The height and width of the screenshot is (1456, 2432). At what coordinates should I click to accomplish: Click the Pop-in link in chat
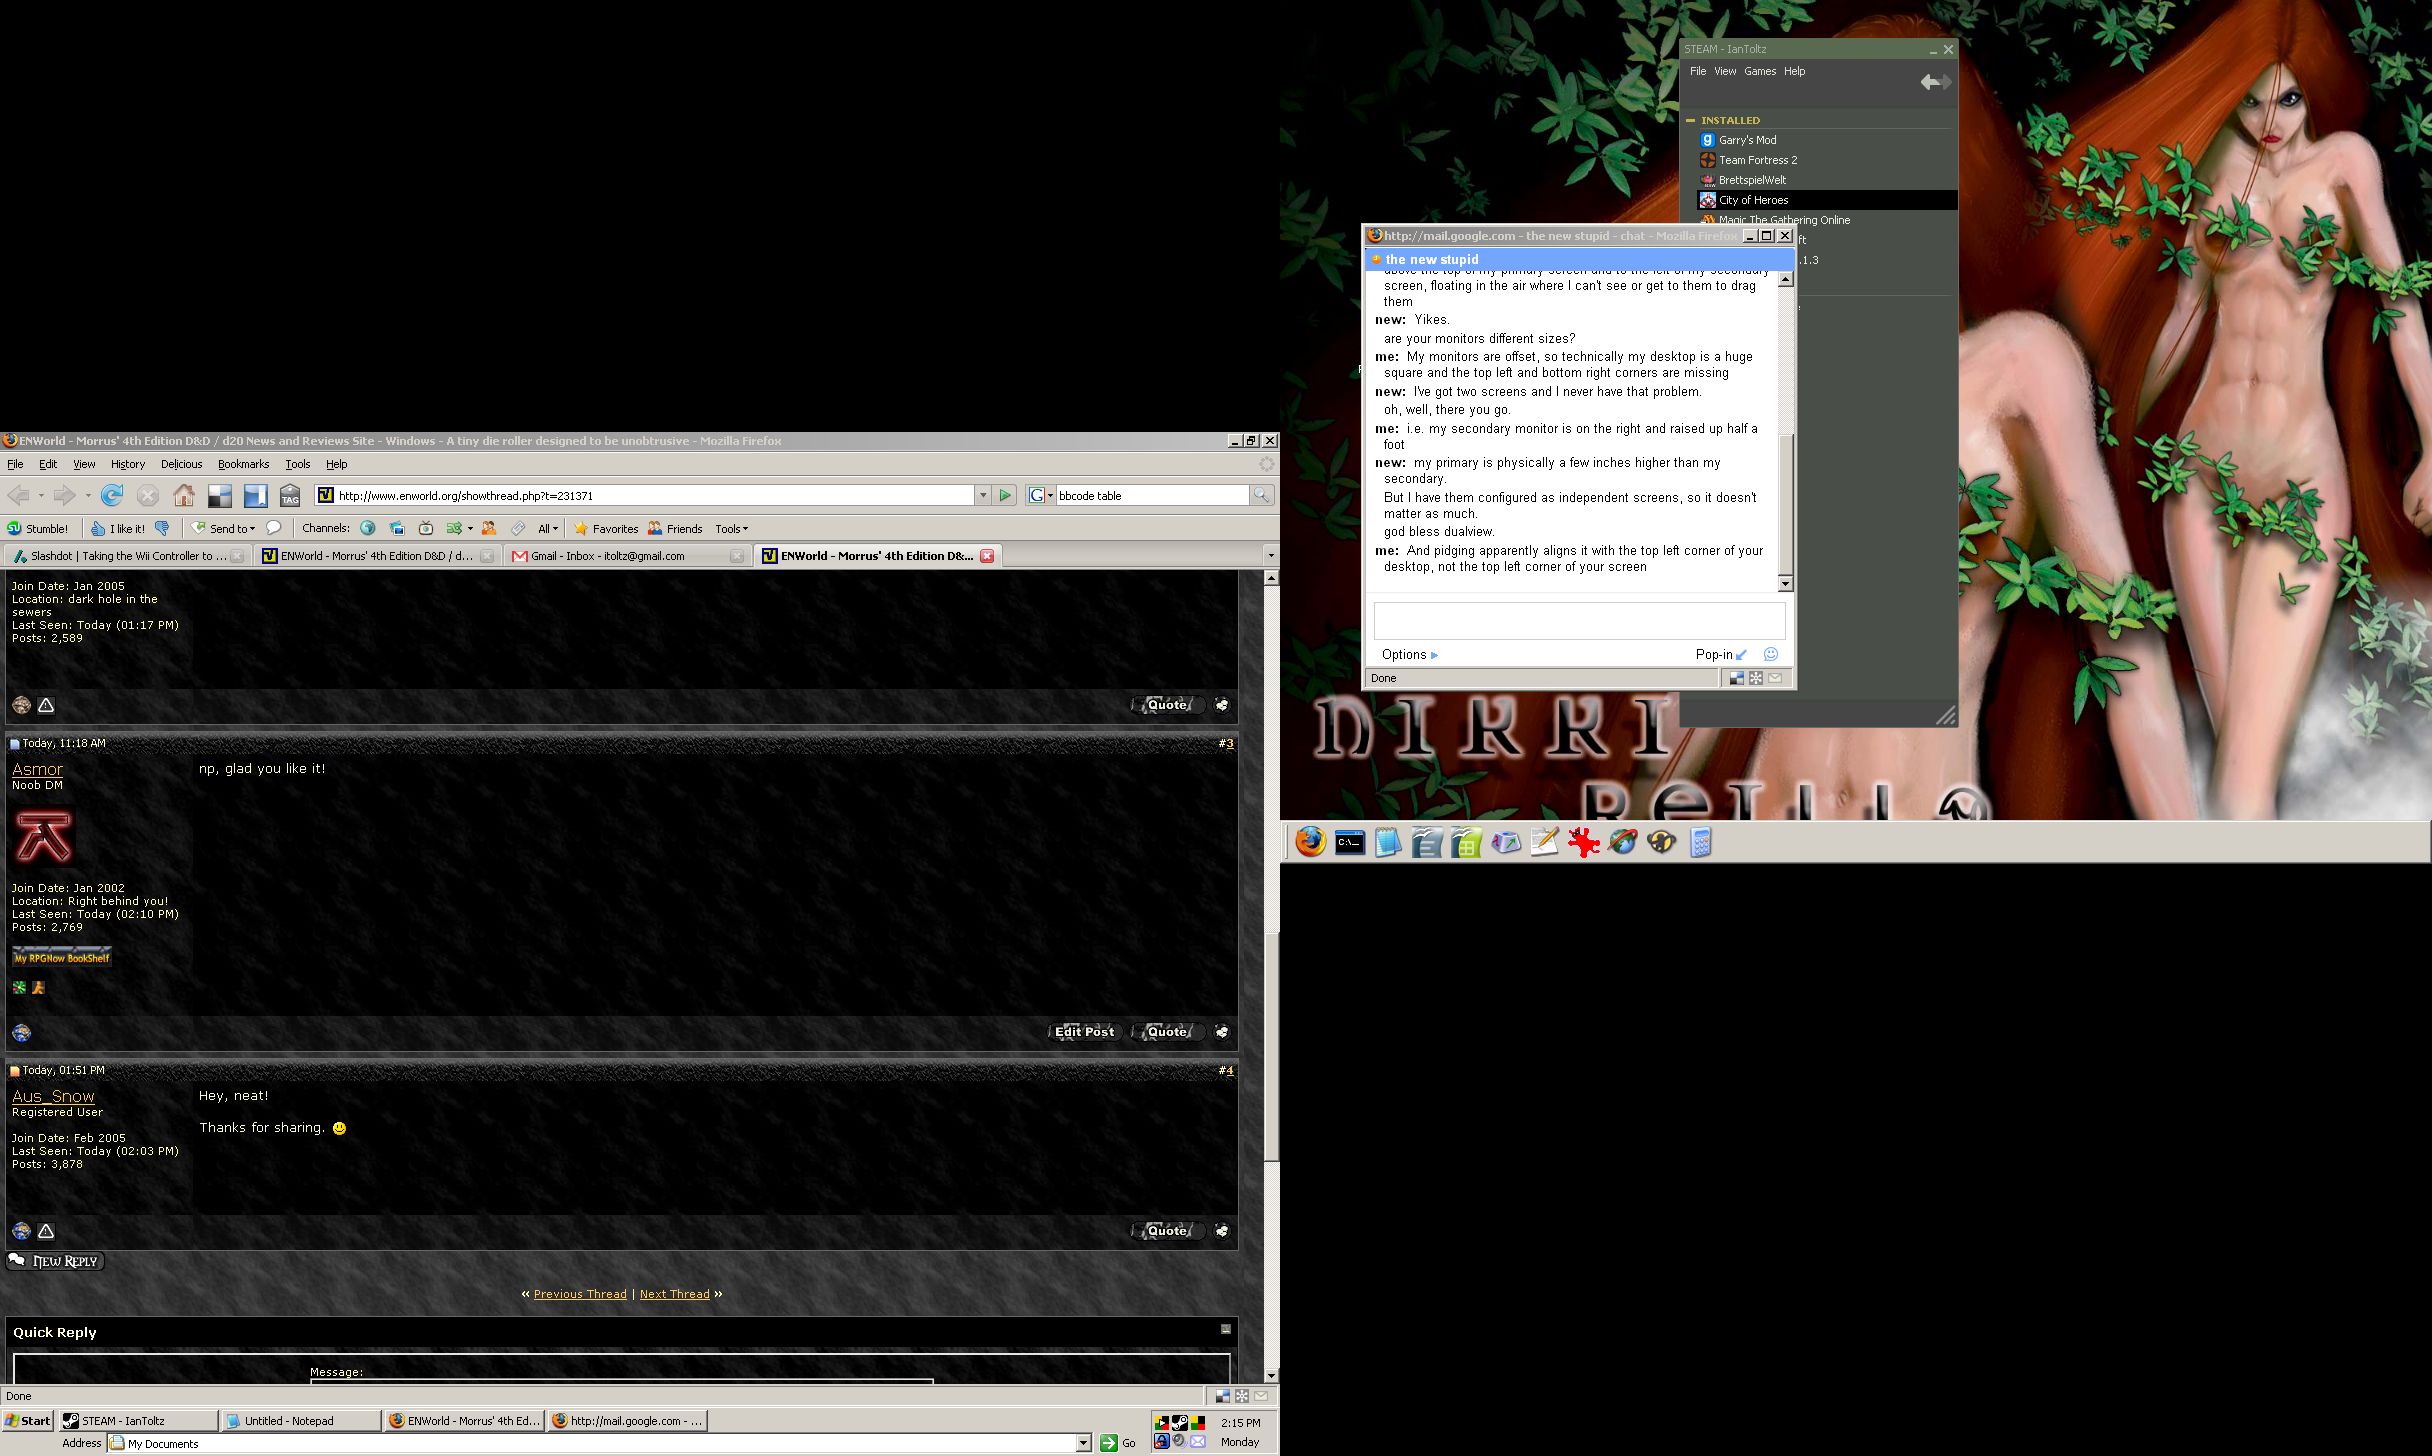pyautogui.click(x=1720, y=654)
